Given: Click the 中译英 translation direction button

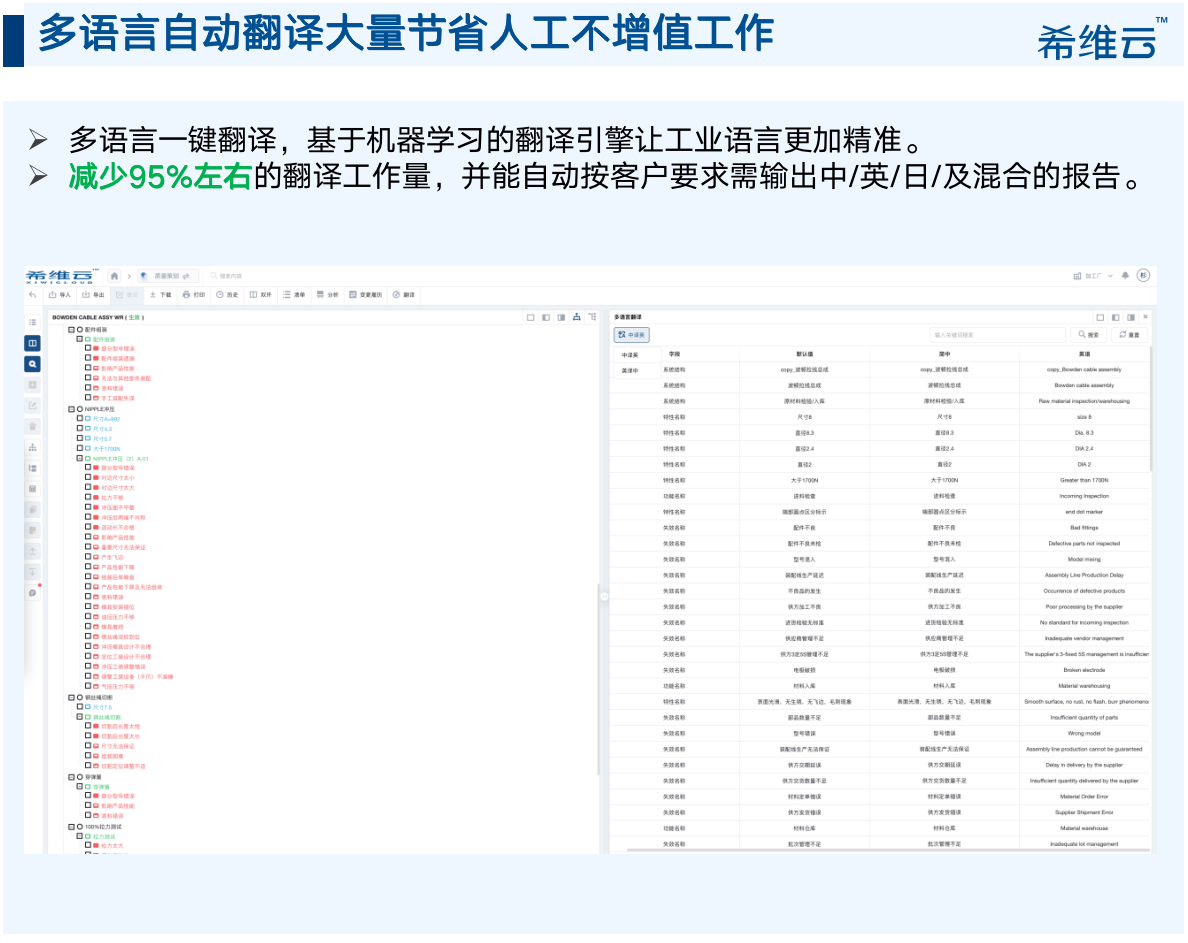Looking at the screenshot, I should pyautogui.click(x=633, y=336).
